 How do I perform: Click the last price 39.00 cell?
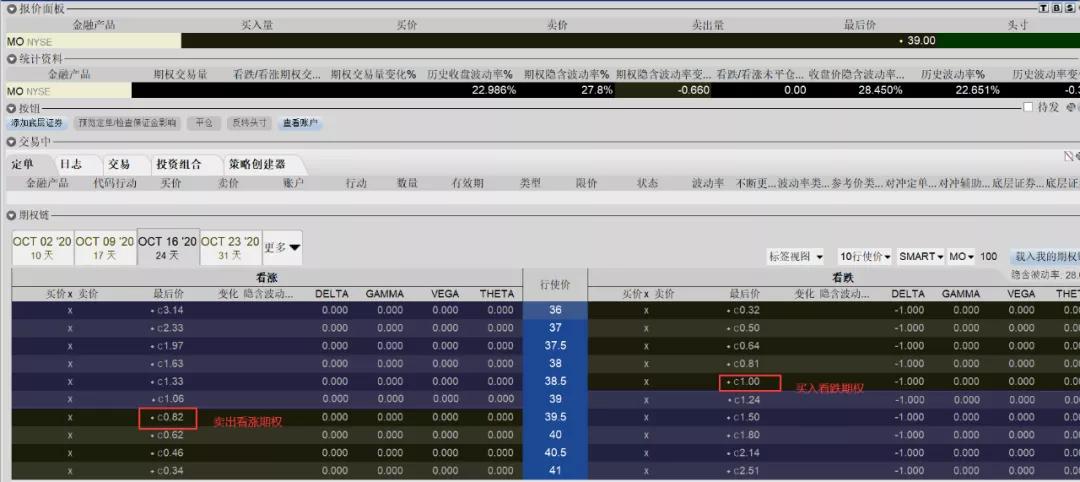click(x=921, y=41)
